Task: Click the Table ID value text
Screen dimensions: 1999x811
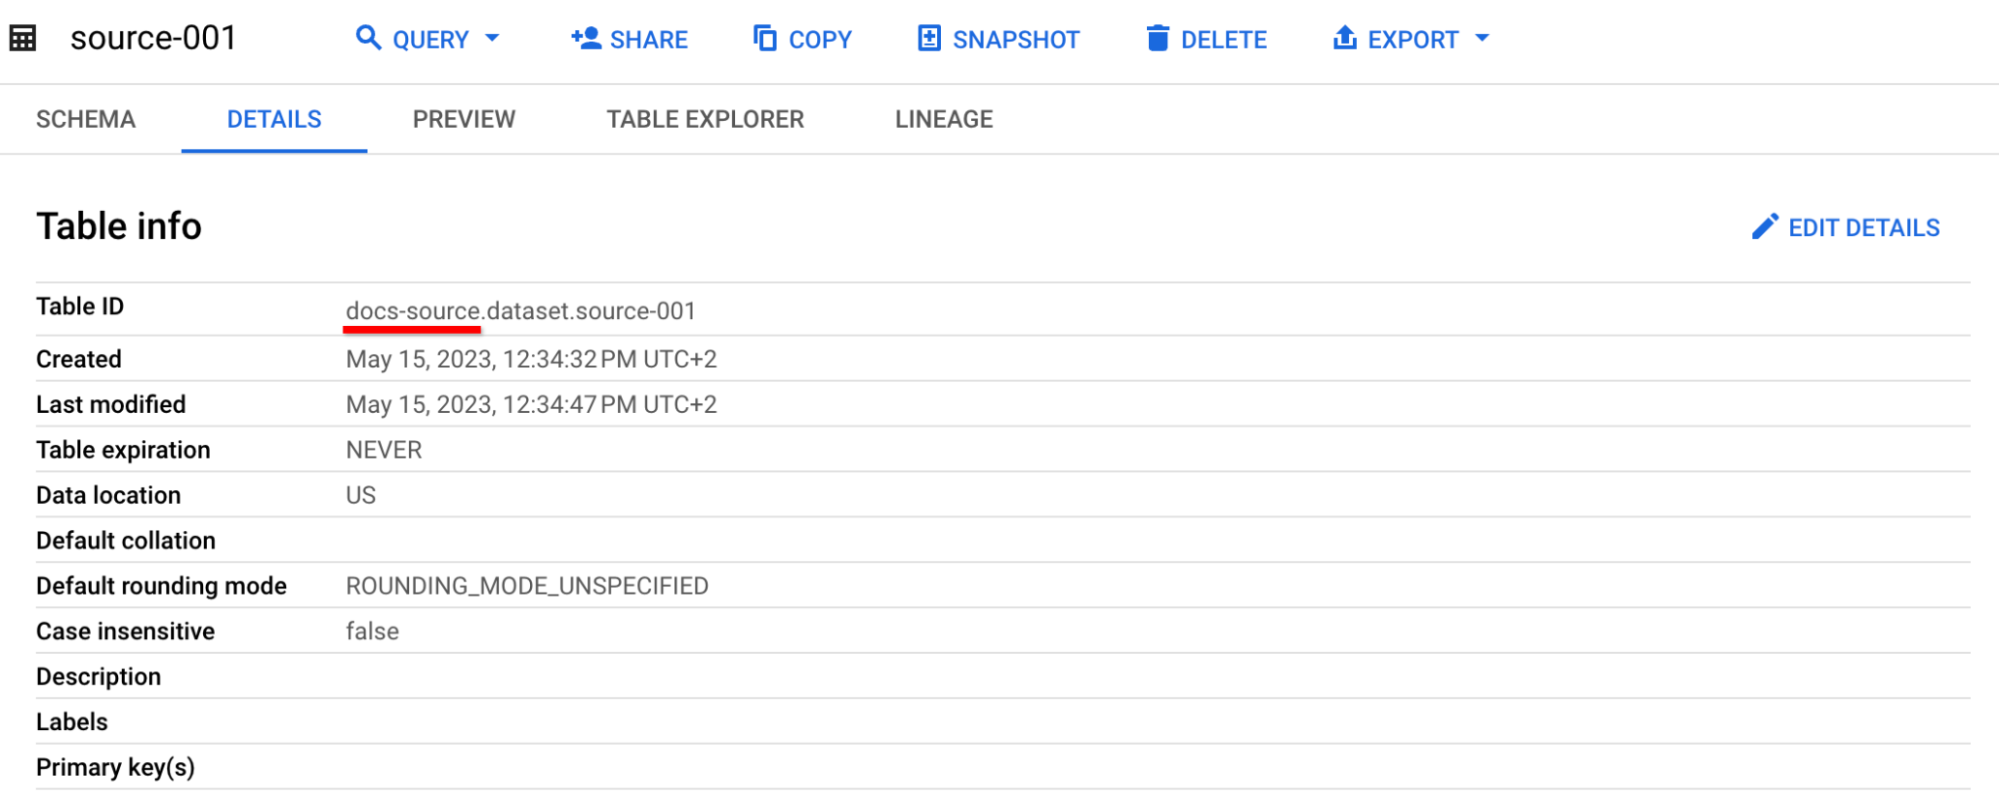Action: point(520,310)
